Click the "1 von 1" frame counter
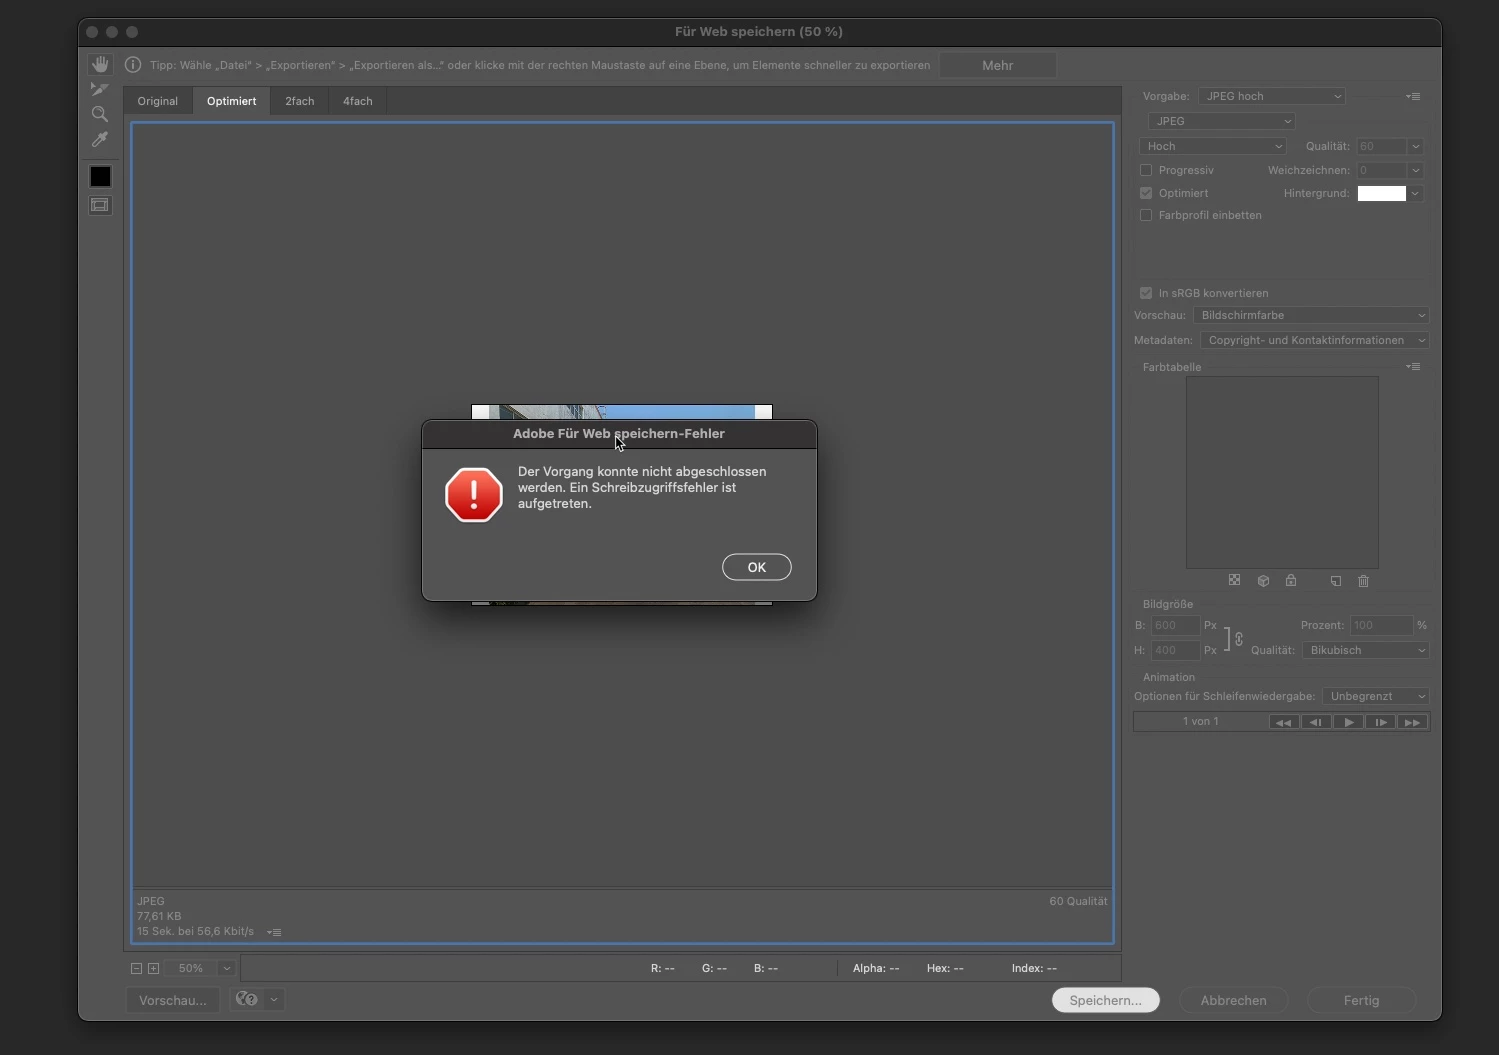1499x1055 pixels. click(x=1201, y=721)
